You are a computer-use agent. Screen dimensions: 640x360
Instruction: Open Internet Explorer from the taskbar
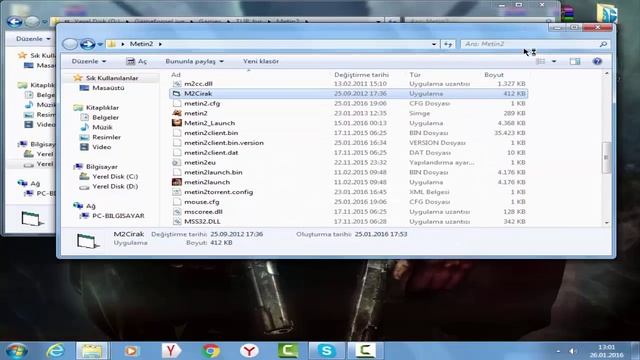(56, 351)
